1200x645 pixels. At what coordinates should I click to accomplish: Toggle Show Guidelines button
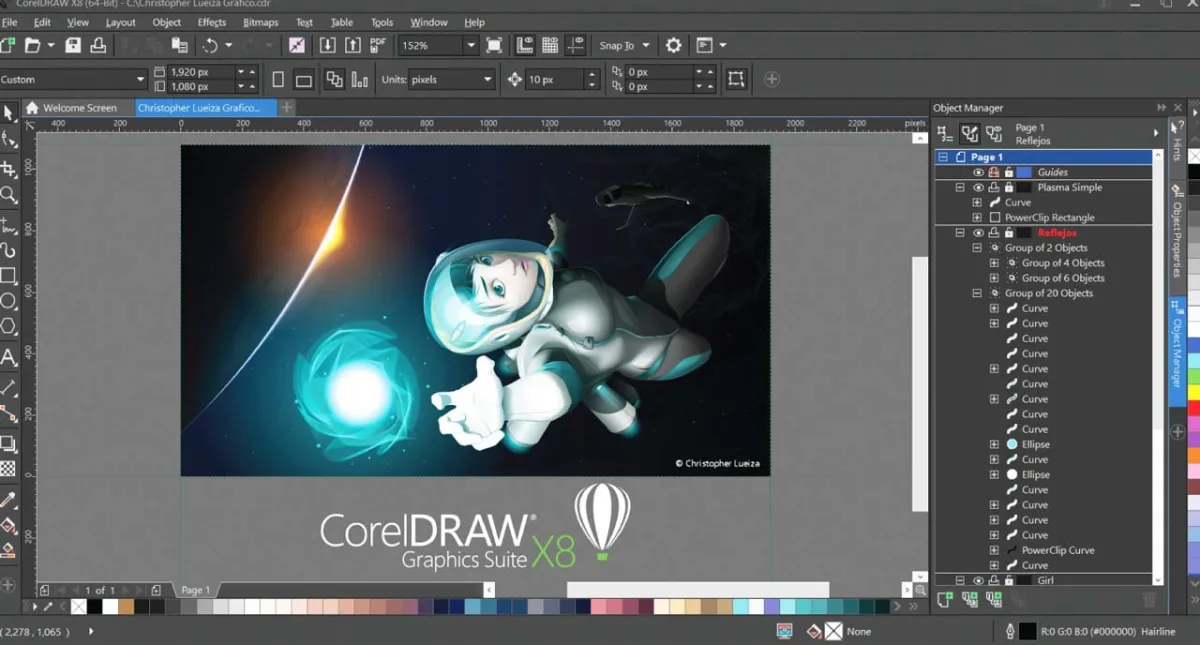coord(575,45)
